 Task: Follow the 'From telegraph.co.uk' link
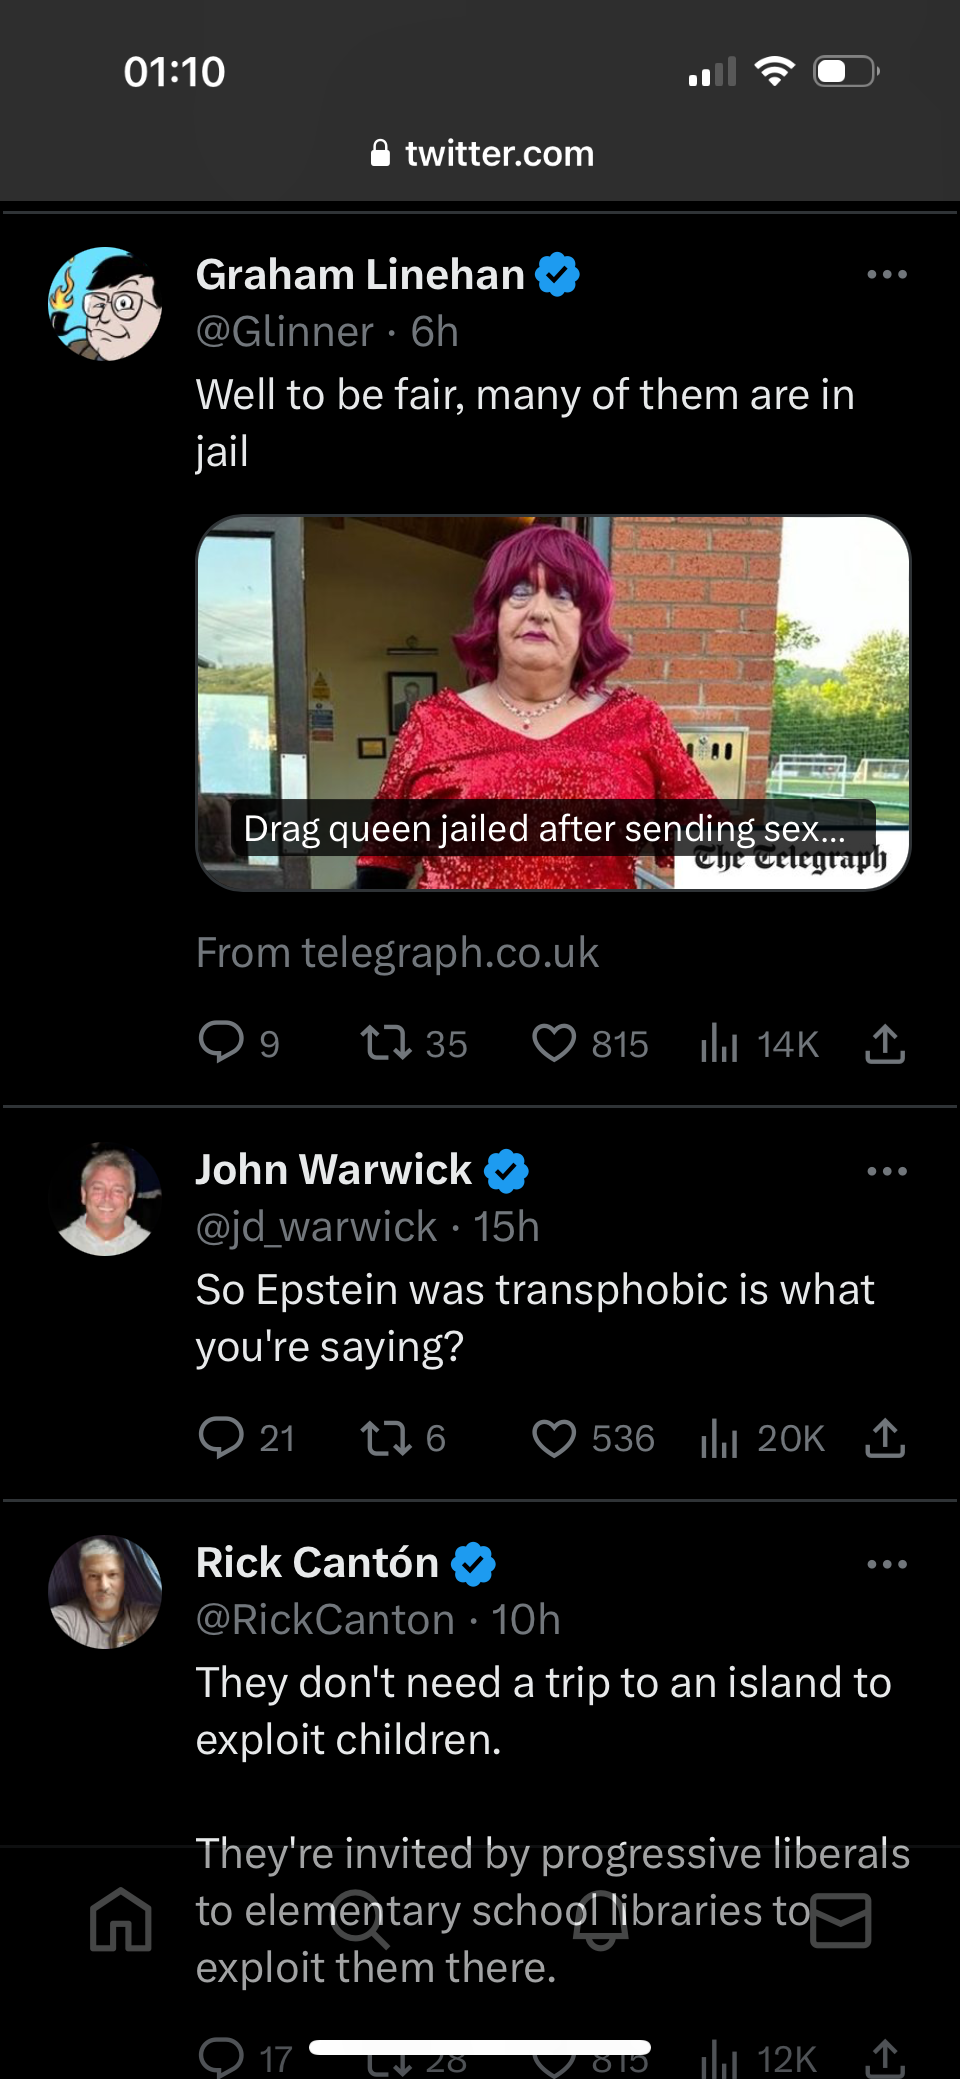click(397, 953)
